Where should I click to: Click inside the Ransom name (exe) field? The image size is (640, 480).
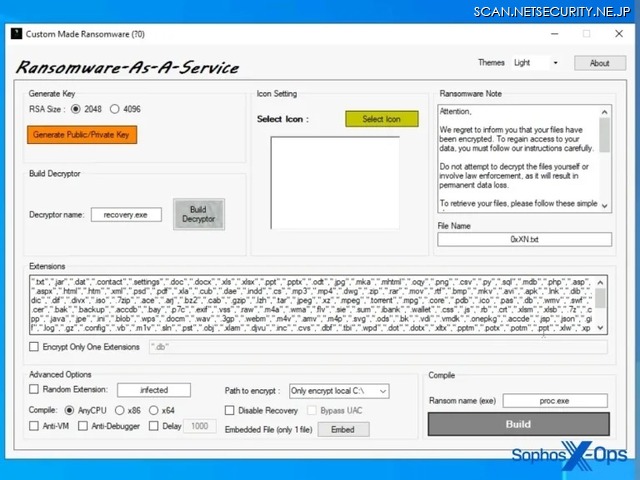pos(555,400)
